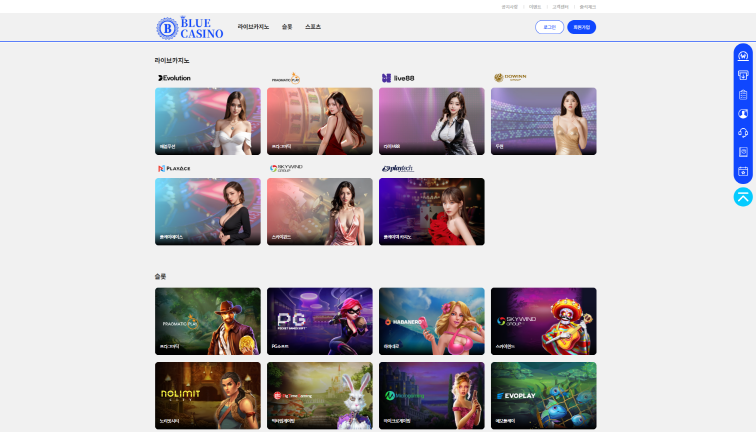Click the Blue Casino logo
This screenshot has width=756, height=432.
coord(190,27)
